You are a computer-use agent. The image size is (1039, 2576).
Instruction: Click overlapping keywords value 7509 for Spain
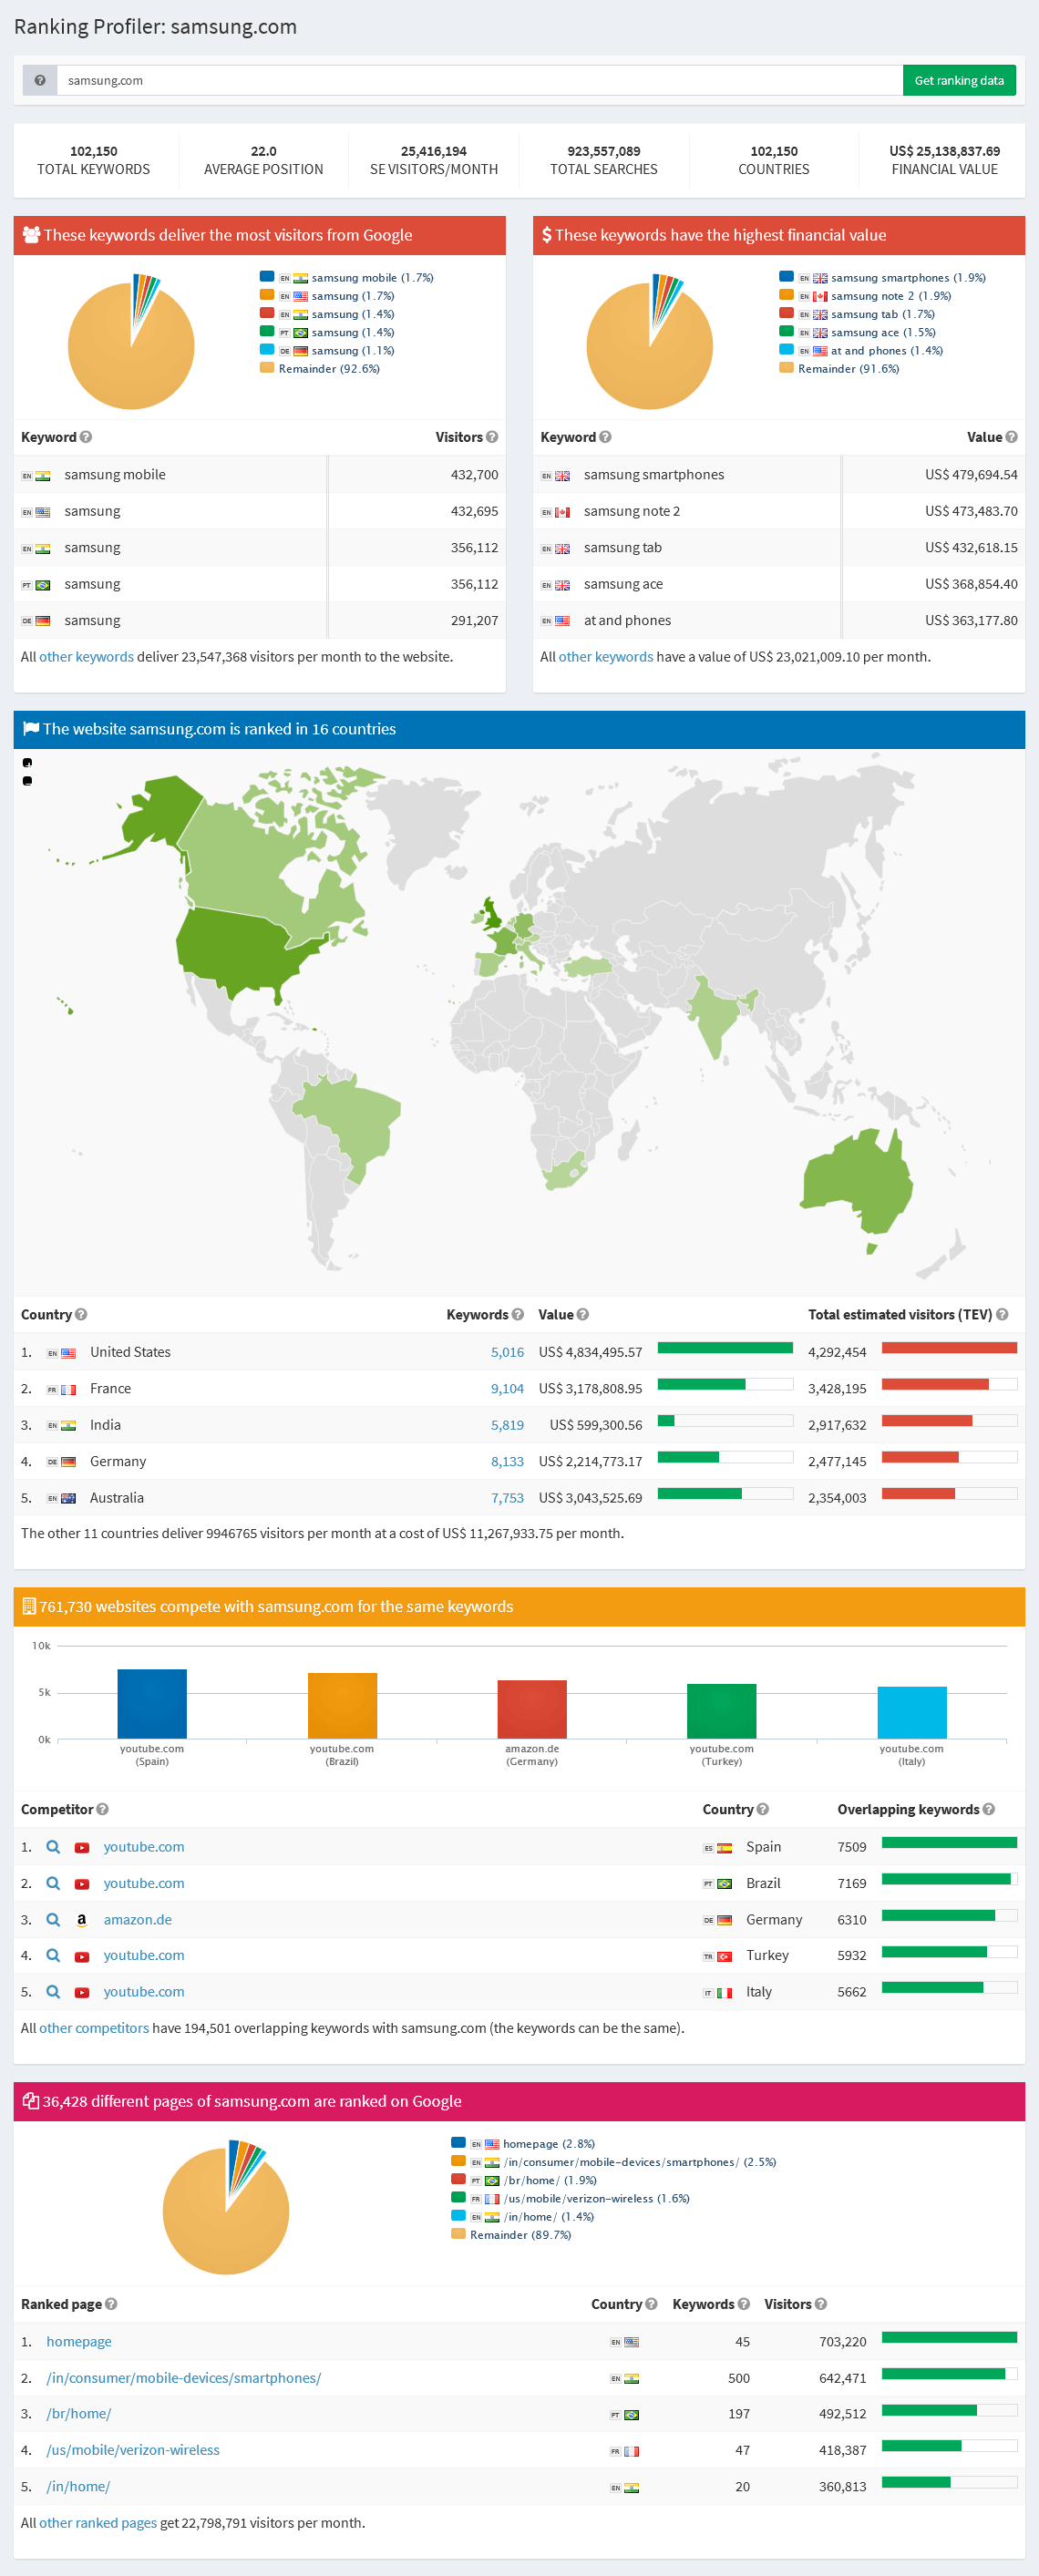[852, 1847]
